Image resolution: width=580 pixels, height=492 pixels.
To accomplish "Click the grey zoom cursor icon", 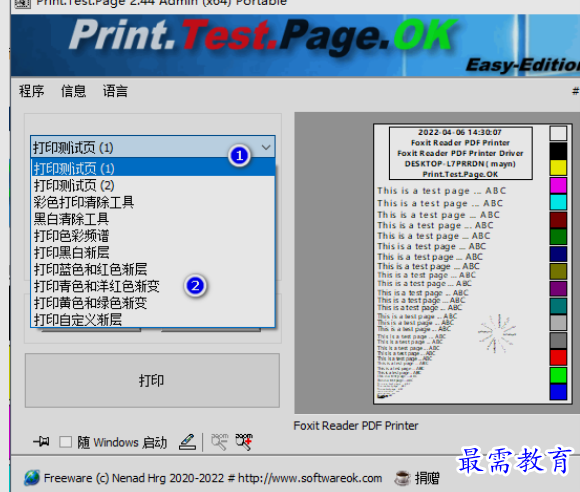I will [x=219, y=442].
